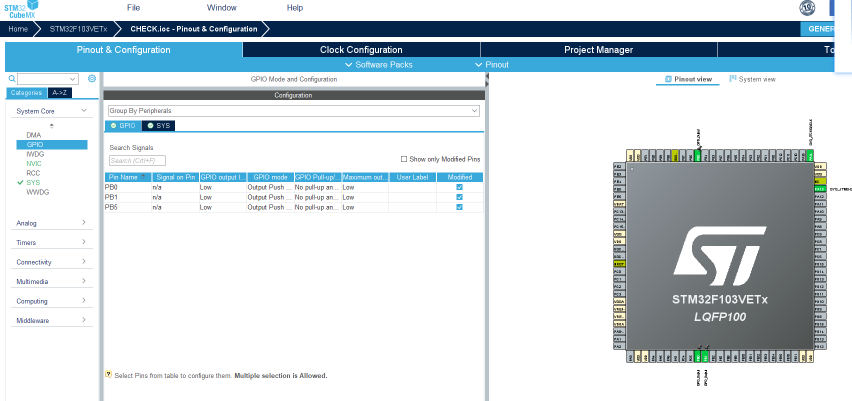Click the STM32CubeMX logo
Screen dimensions: 852x401
point(22,9)
